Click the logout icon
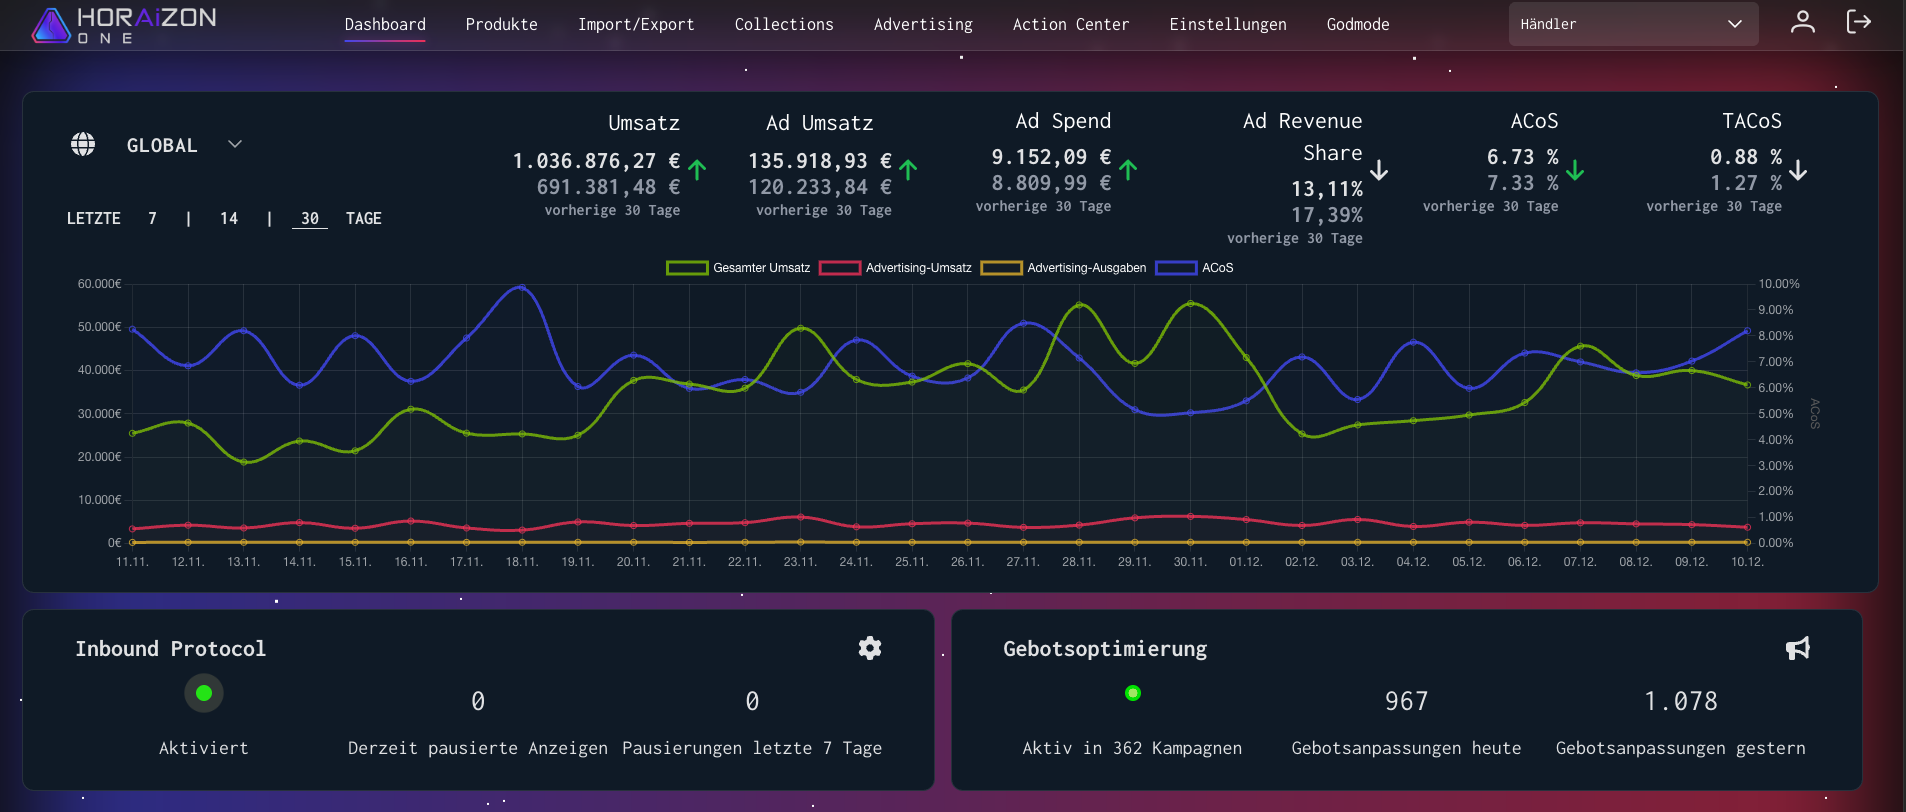Image resolution: width=1906 pixels, height=812 pixels. click(1858, 22)
